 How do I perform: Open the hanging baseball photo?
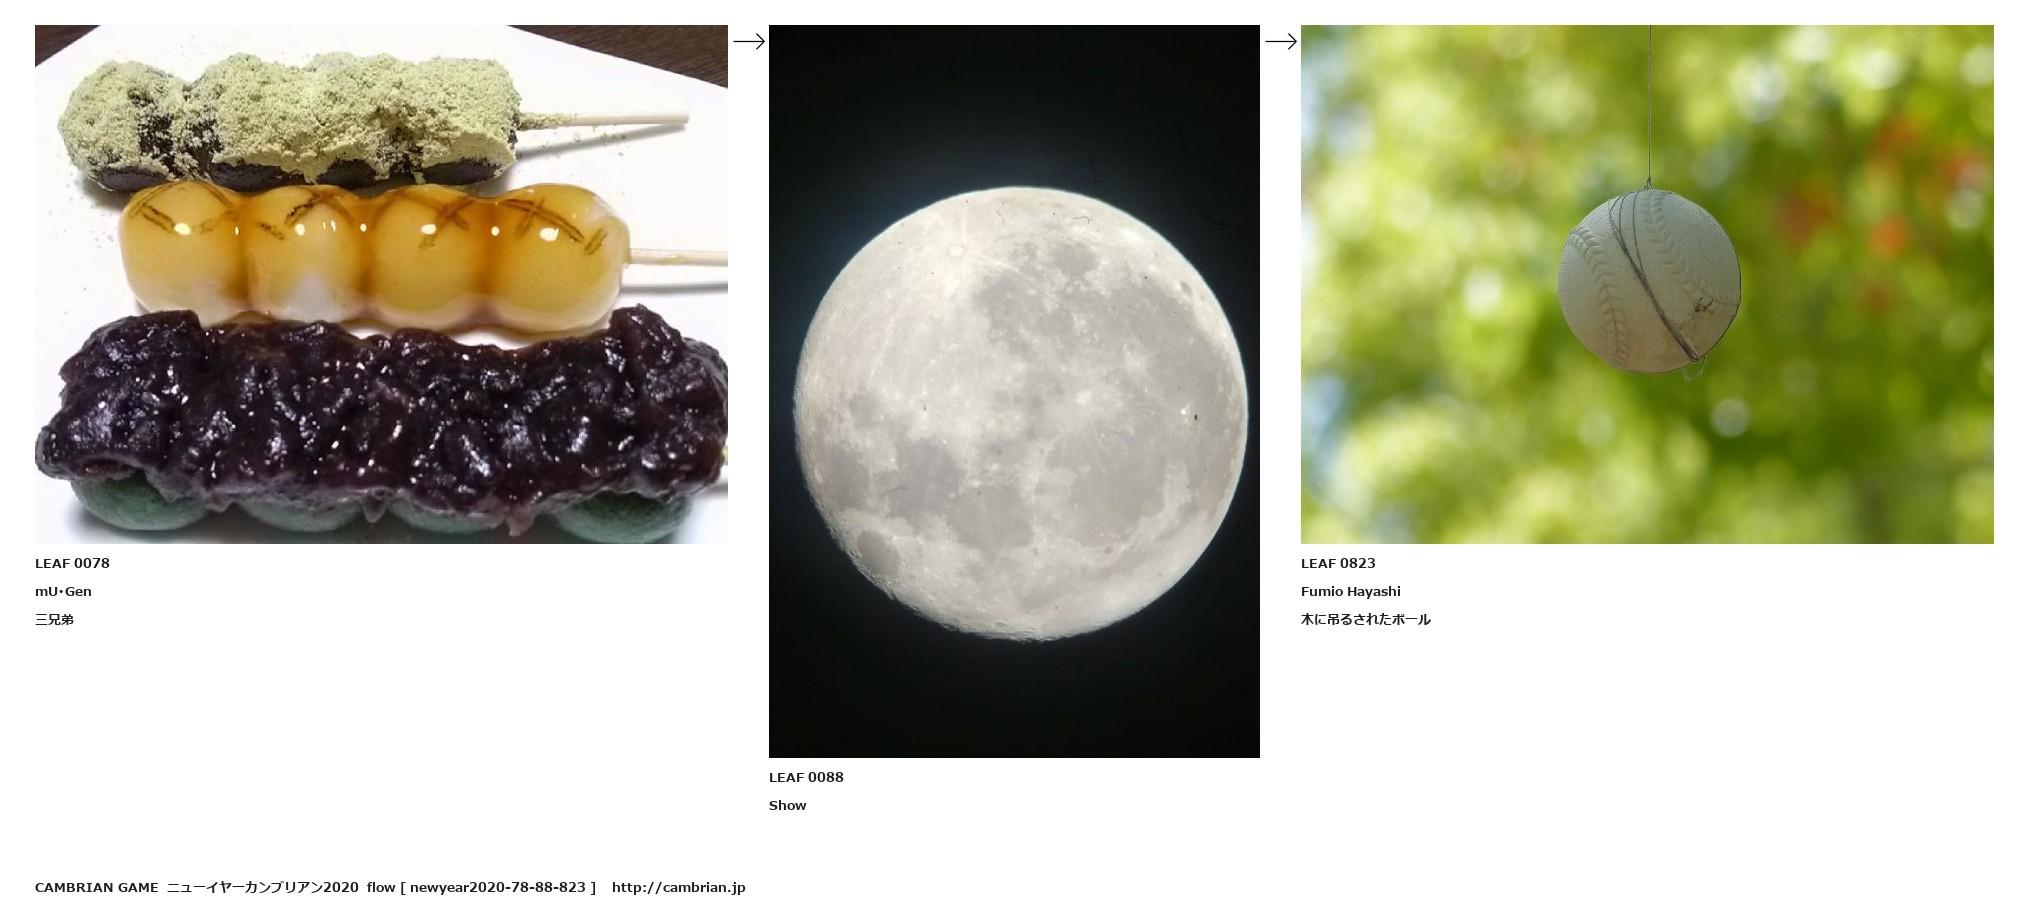[x=1647, y=284]
